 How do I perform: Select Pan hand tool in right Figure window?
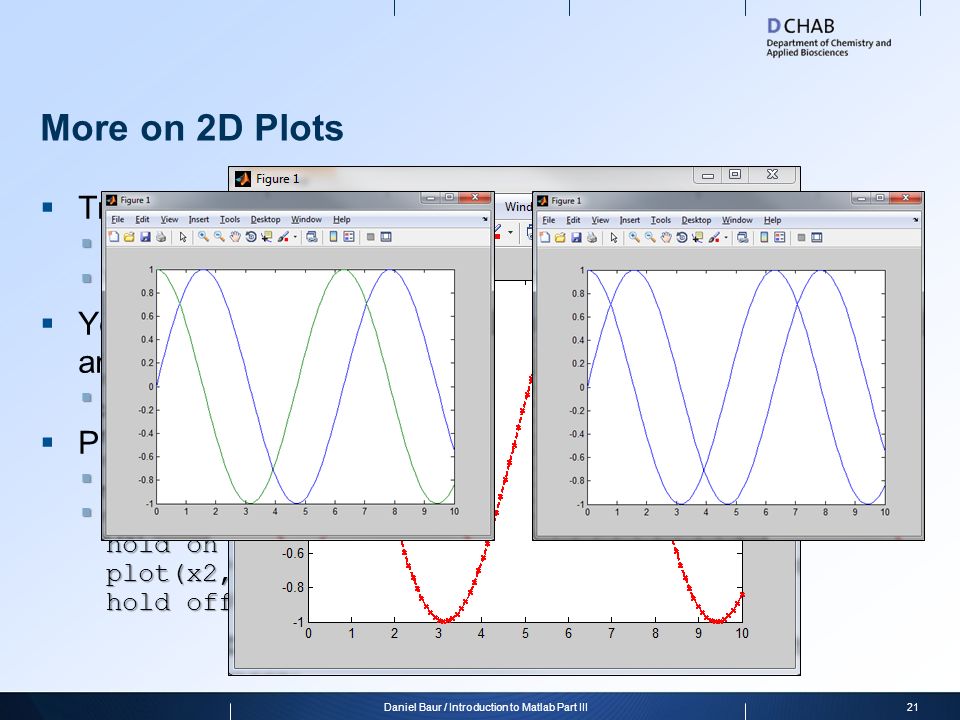pos(666,238)
